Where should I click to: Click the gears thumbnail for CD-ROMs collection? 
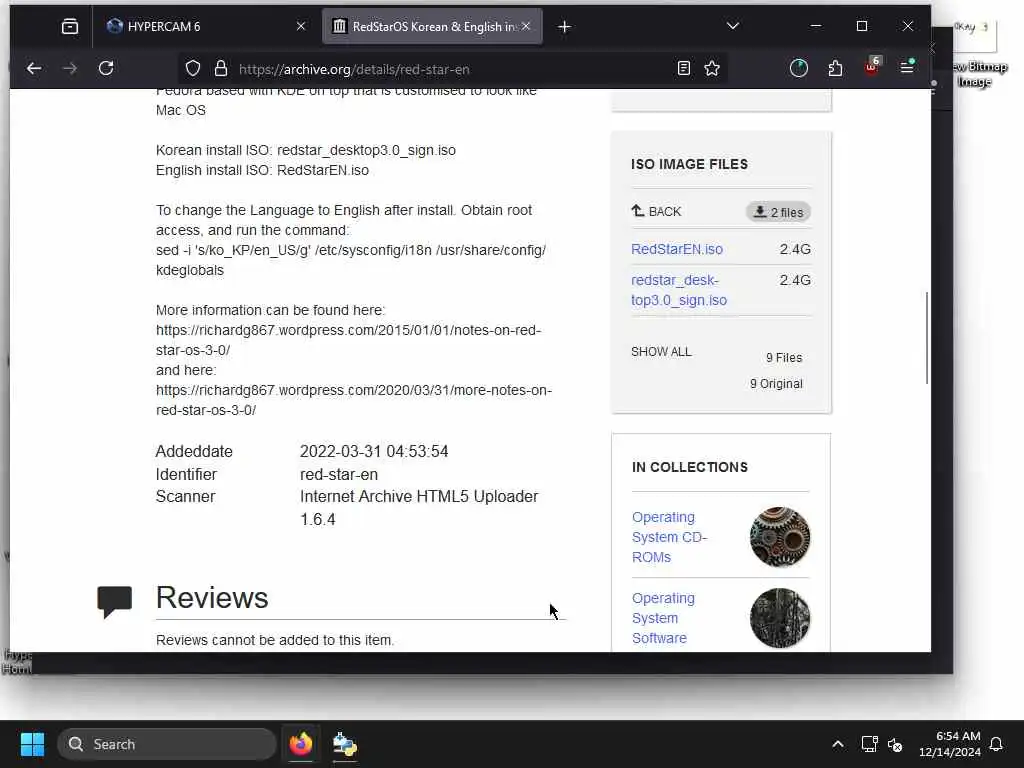780,537
